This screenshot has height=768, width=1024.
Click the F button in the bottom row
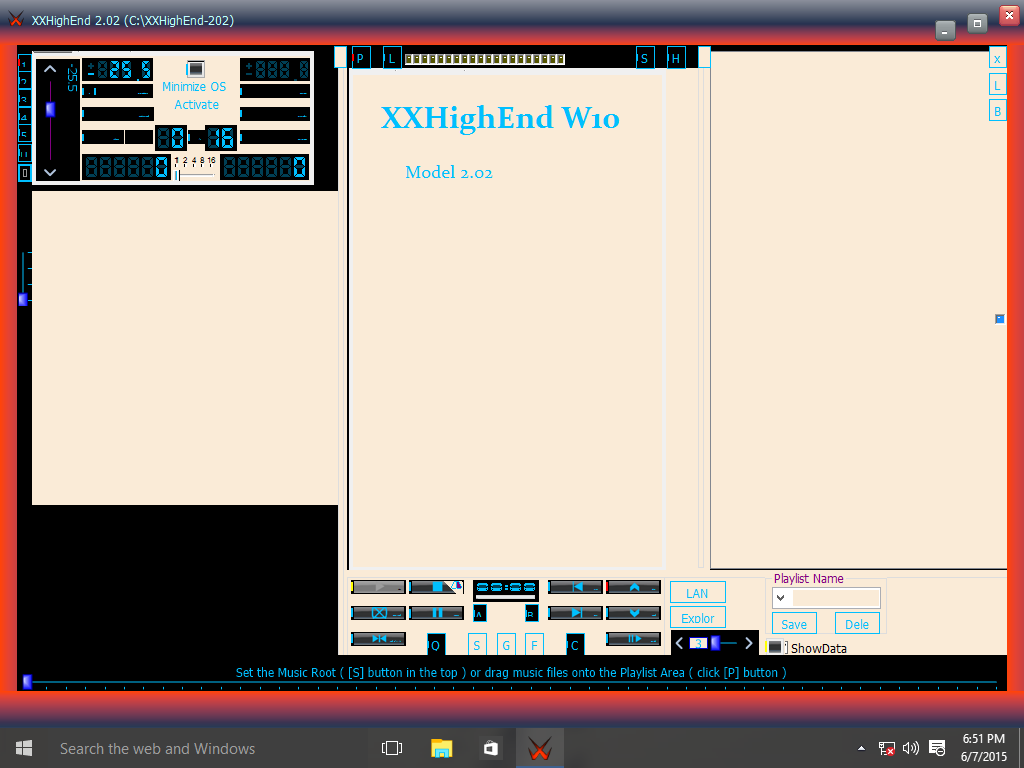[x=534, y=645]
